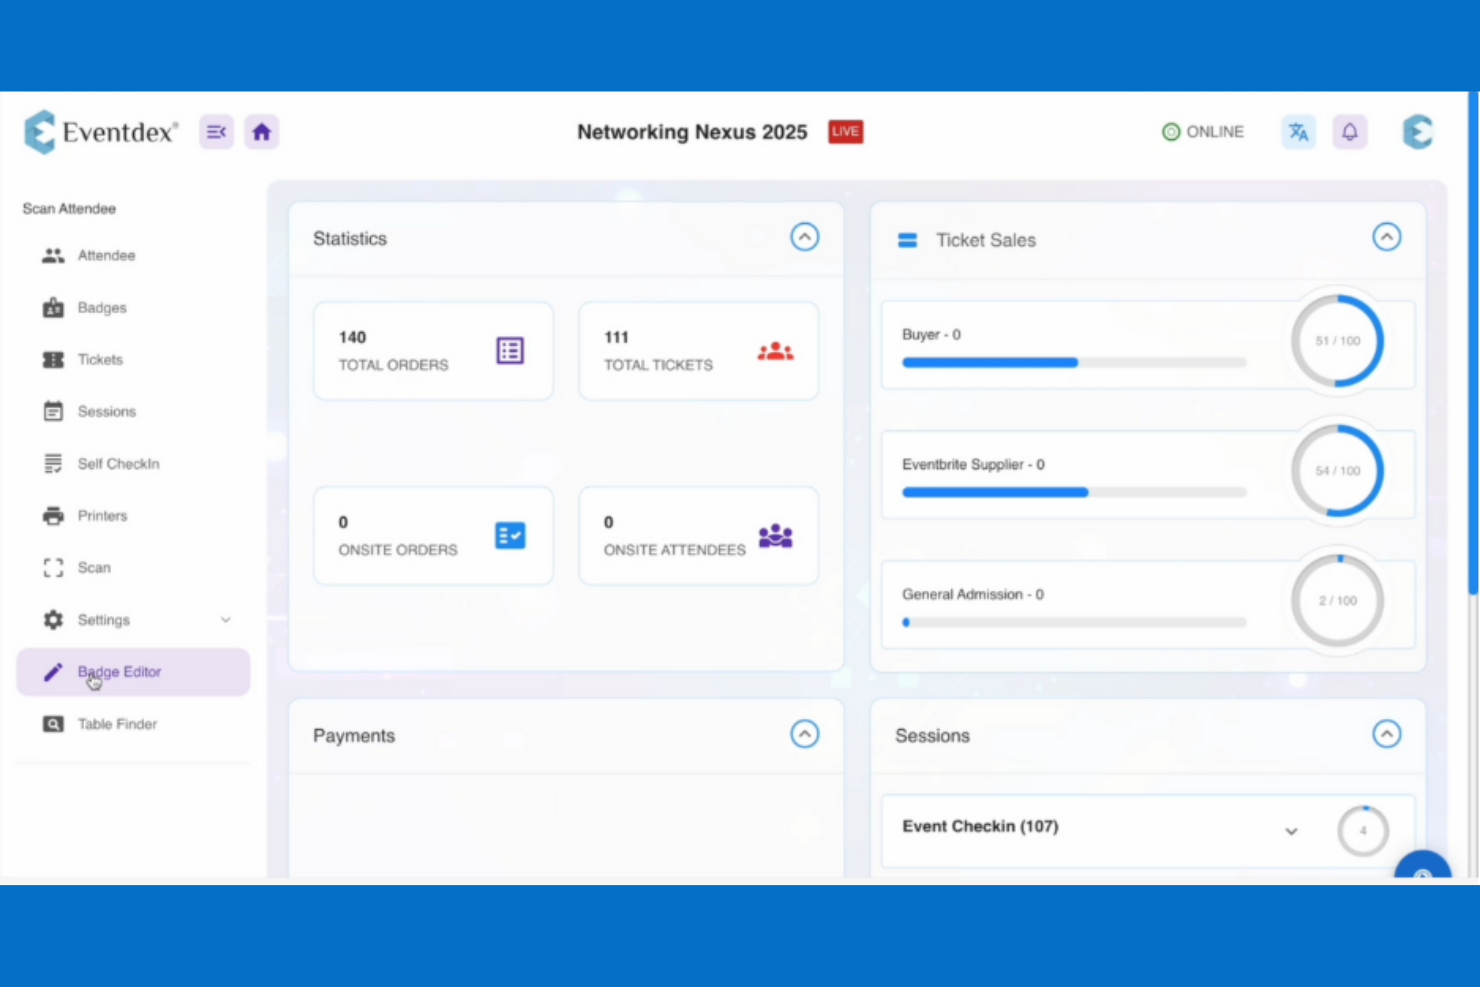The height and width of the screenshot is (987, 1480).
Task: Click the ONLINE status indicator
Action: [x=1203, y=131]
